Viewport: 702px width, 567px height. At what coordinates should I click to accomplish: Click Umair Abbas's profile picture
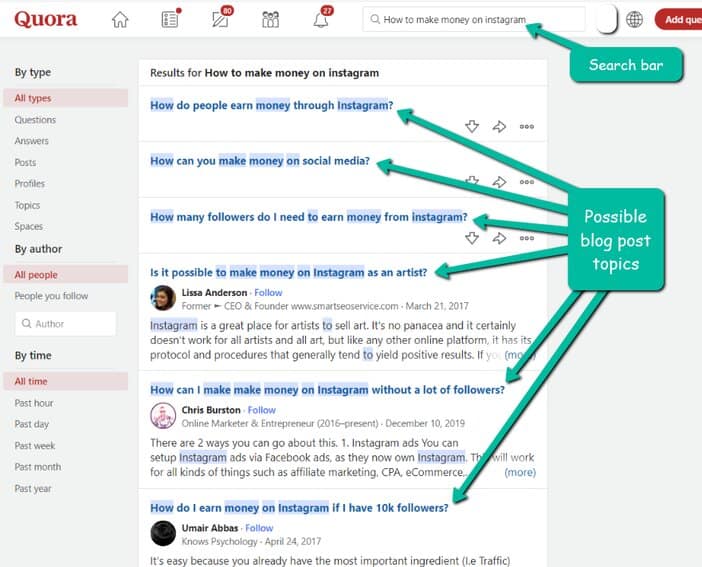[x=163, y=533]
